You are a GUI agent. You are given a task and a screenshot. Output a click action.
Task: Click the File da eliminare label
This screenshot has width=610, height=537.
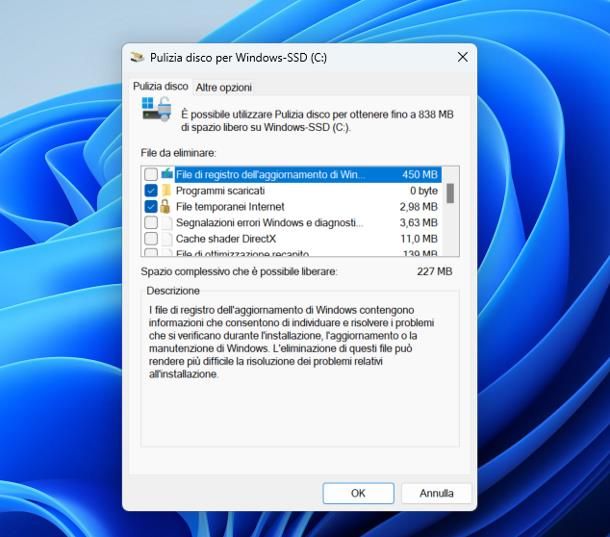pos(178,153)
